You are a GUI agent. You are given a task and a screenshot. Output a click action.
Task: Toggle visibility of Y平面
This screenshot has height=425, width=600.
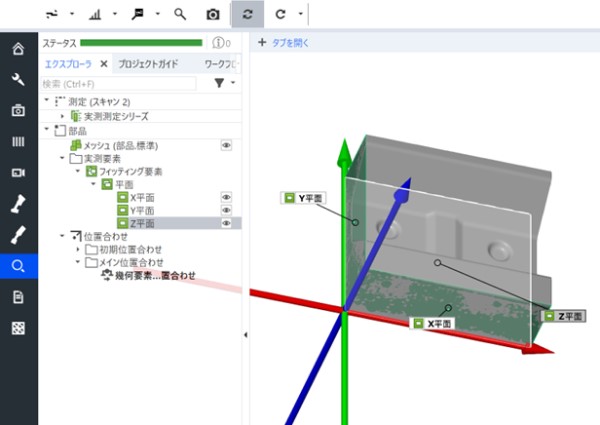click(x=226, y=210)
